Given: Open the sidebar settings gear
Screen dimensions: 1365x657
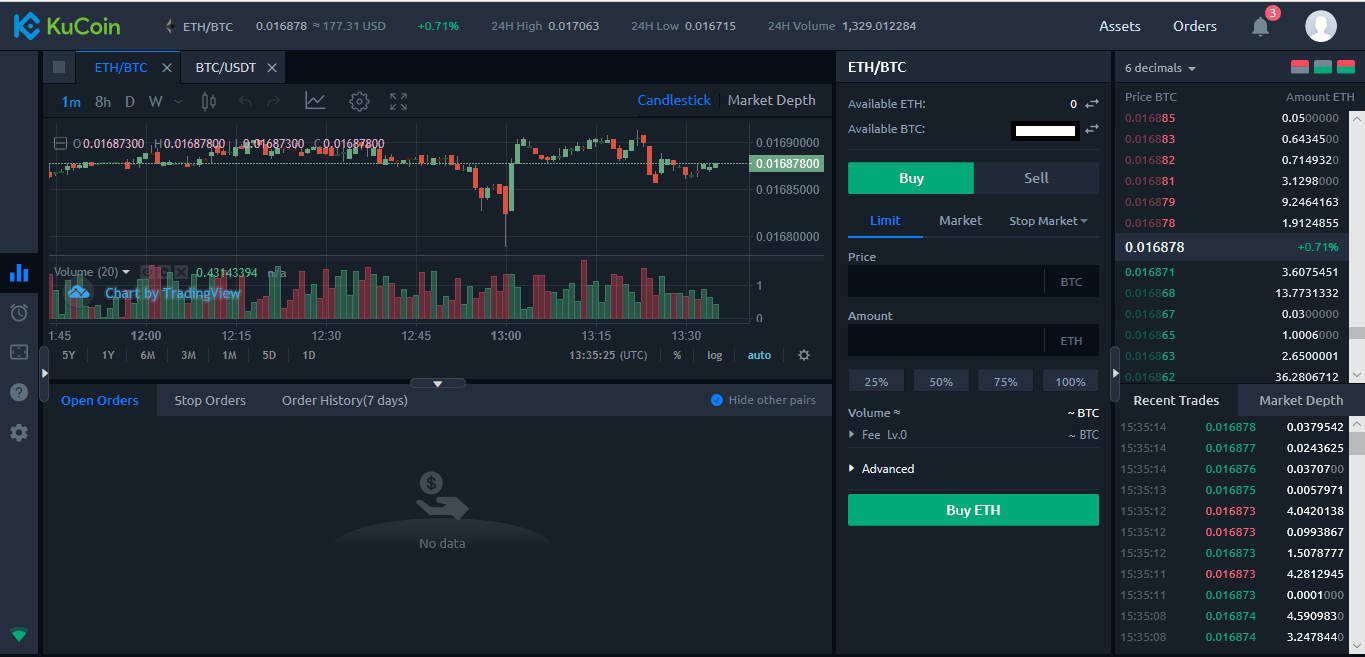Looking at the screenshot, I should point(19,433).
